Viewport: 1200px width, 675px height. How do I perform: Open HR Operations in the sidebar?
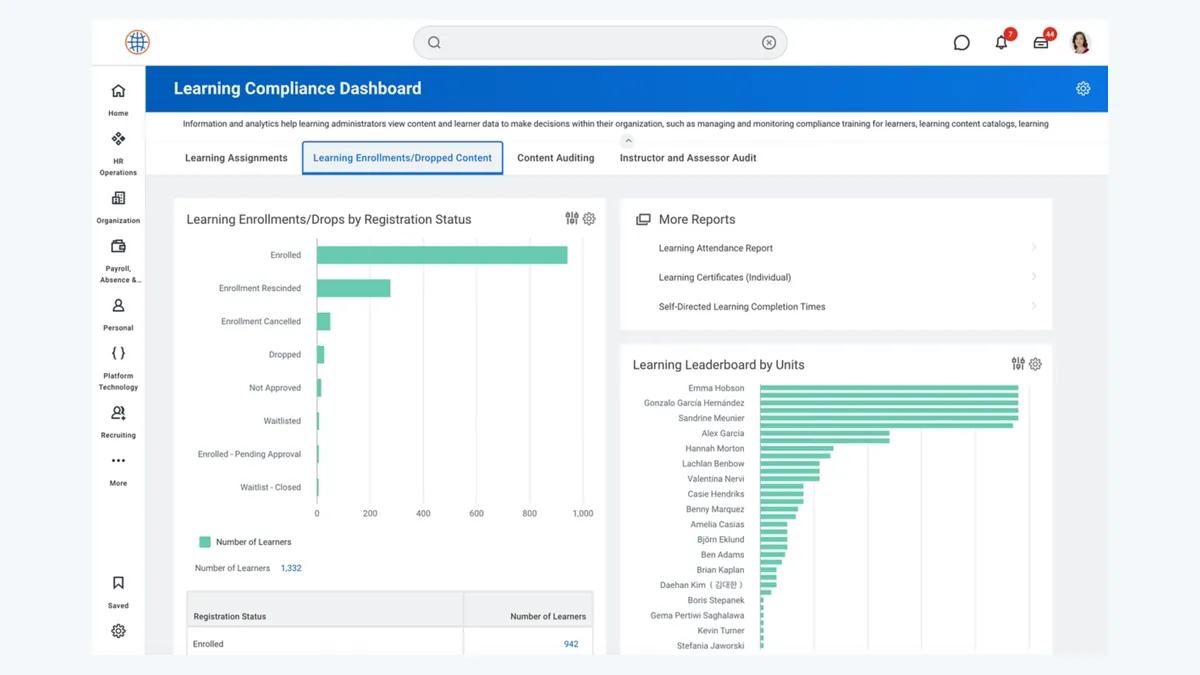pyautogui.click(x=118, y=153)
